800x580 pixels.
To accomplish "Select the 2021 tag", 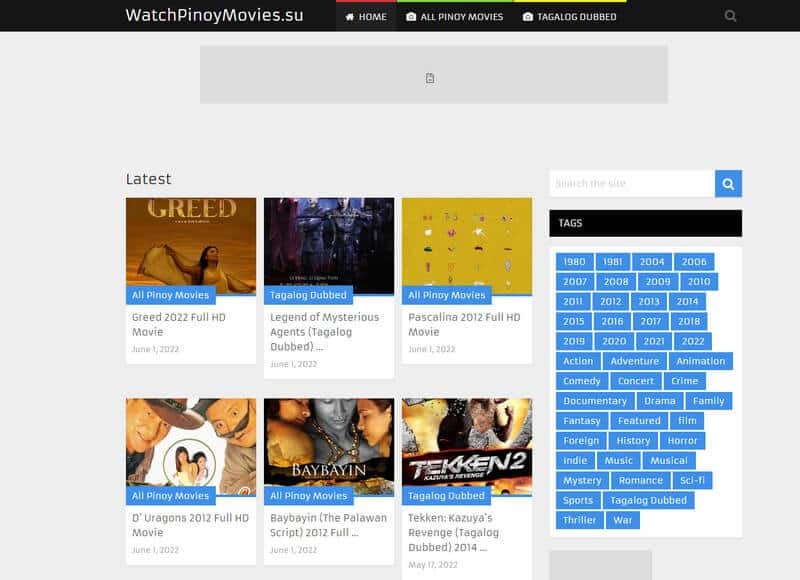I will click(x=654, y=341).
